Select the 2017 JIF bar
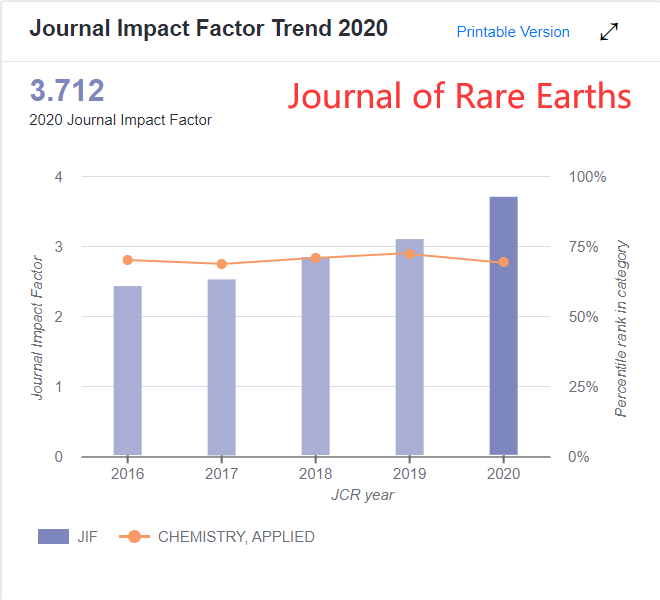 click(x=221, y=367)
